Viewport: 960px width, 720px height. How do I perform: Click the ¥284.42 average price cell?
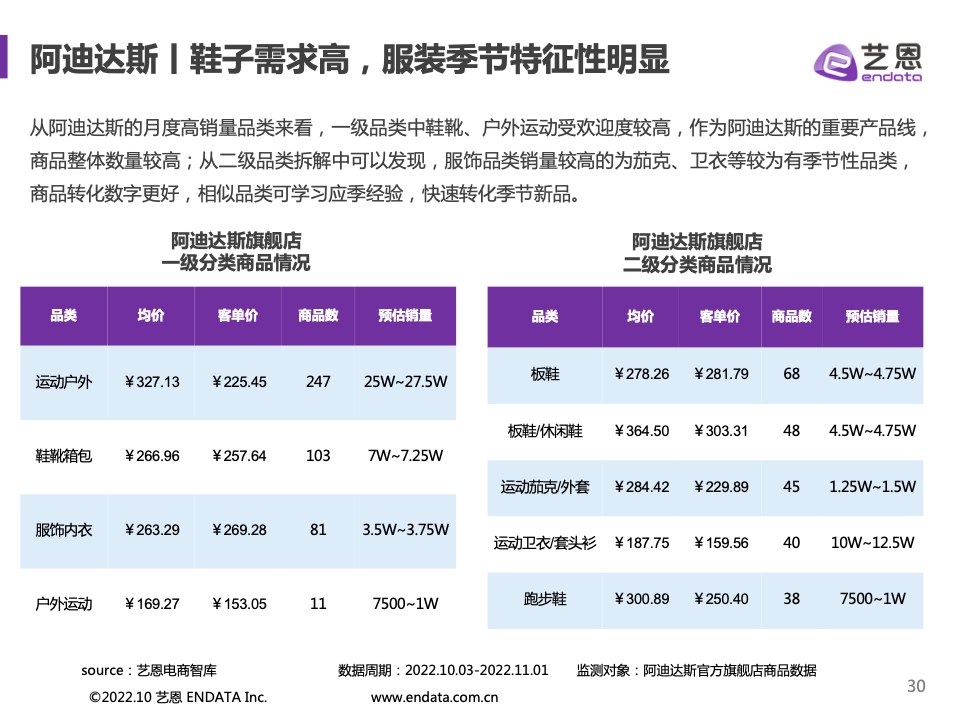click(642, 487)
